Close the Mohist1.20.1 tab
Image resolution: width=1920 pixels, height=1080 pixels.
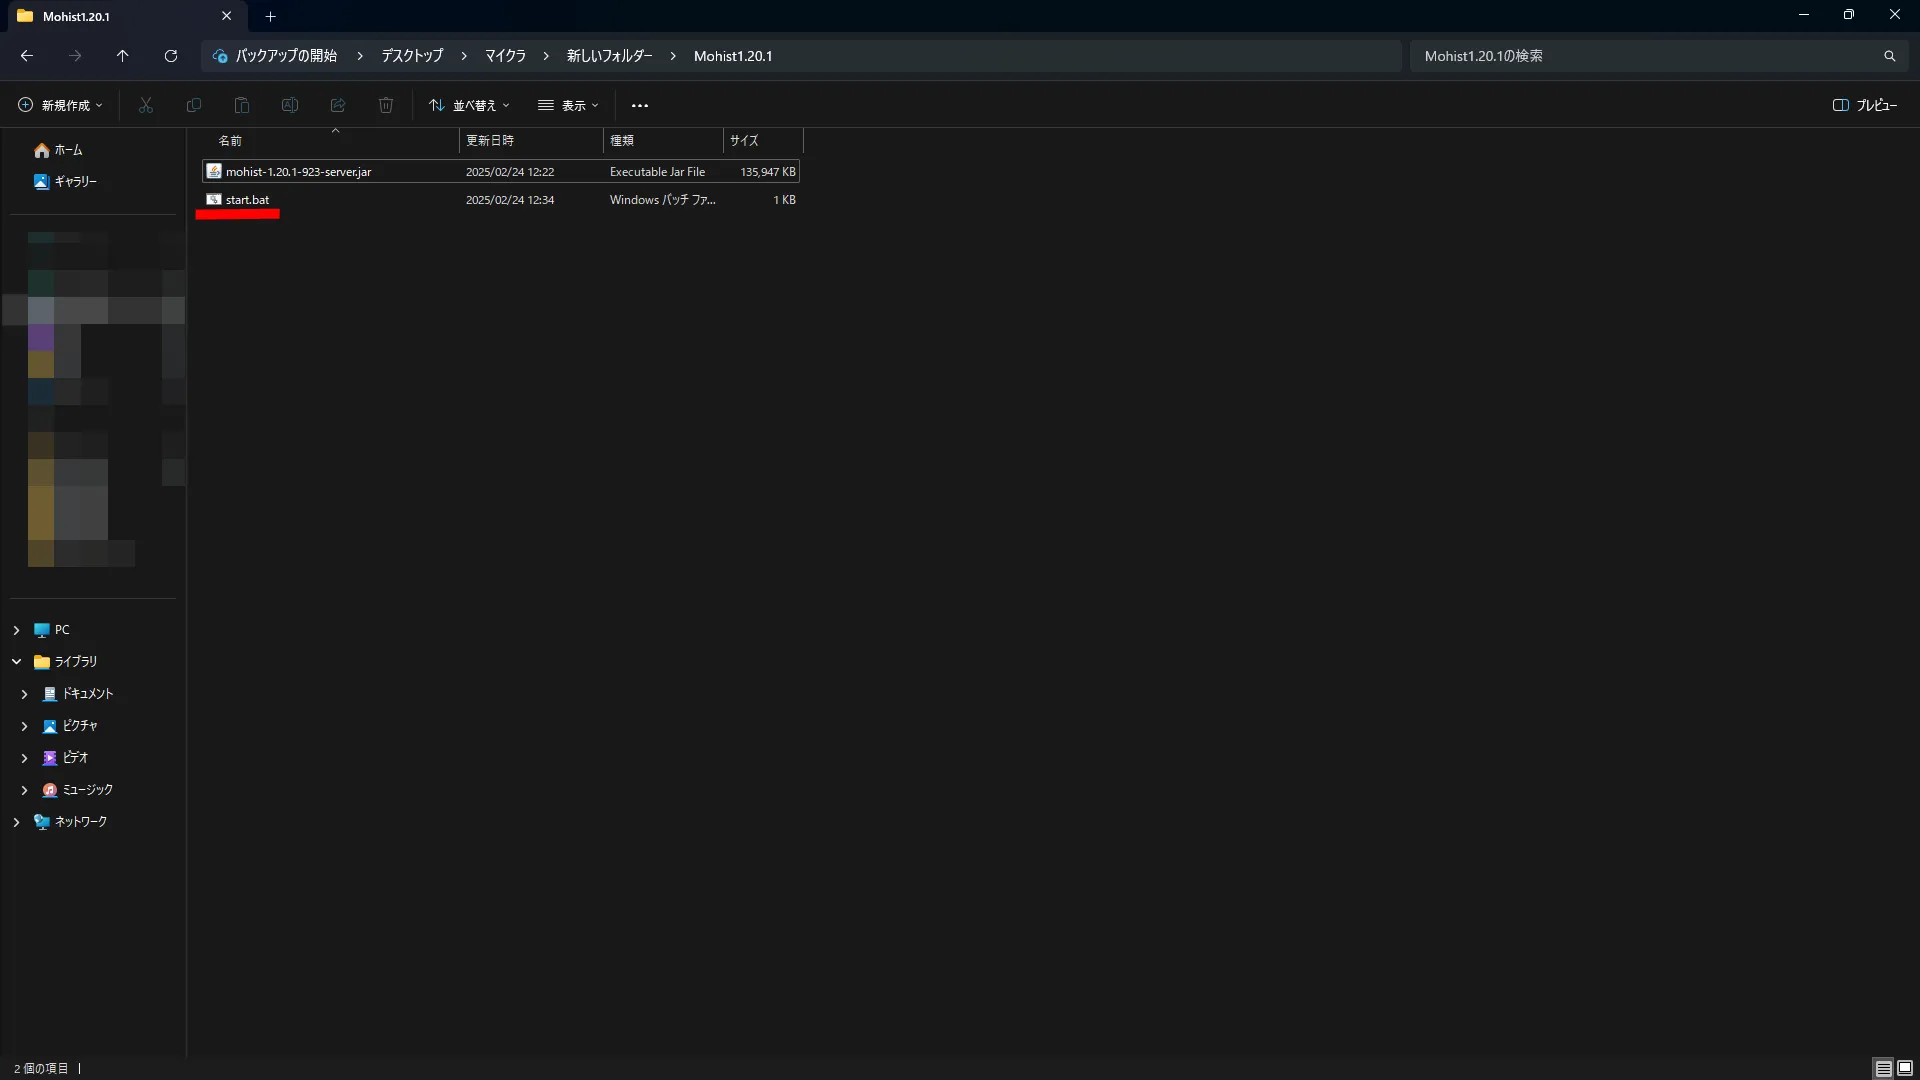(226, 16)
